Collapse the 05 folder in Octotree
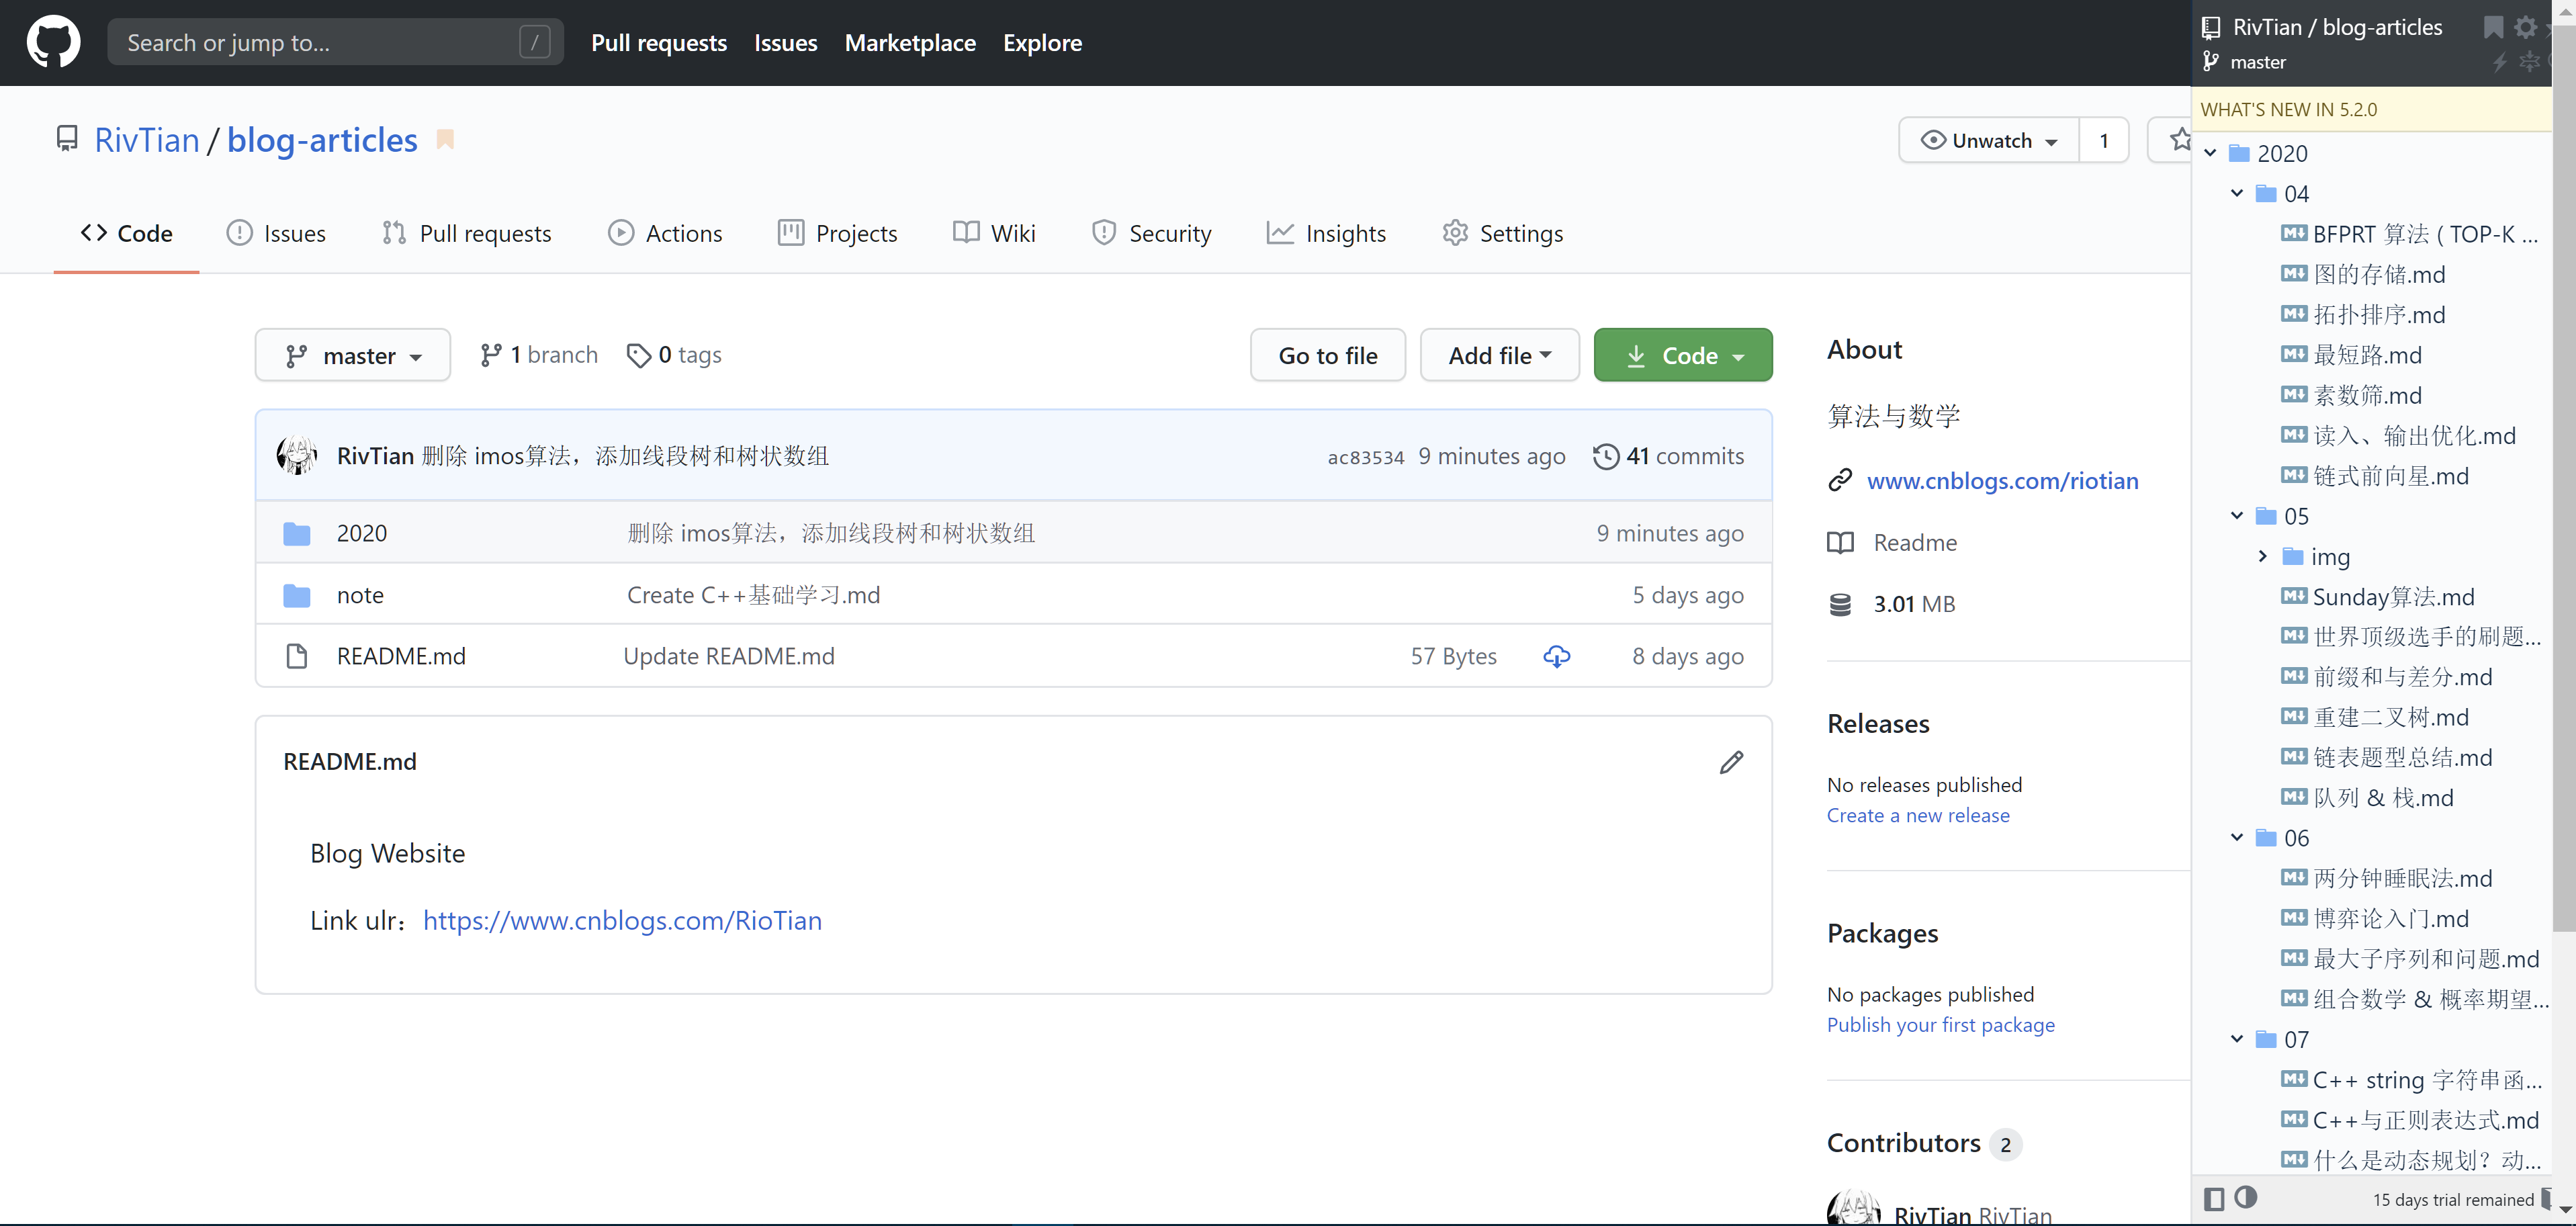Viewport: 2576px width, 1226px height. pyautogui.click(x=2237, y=516)
